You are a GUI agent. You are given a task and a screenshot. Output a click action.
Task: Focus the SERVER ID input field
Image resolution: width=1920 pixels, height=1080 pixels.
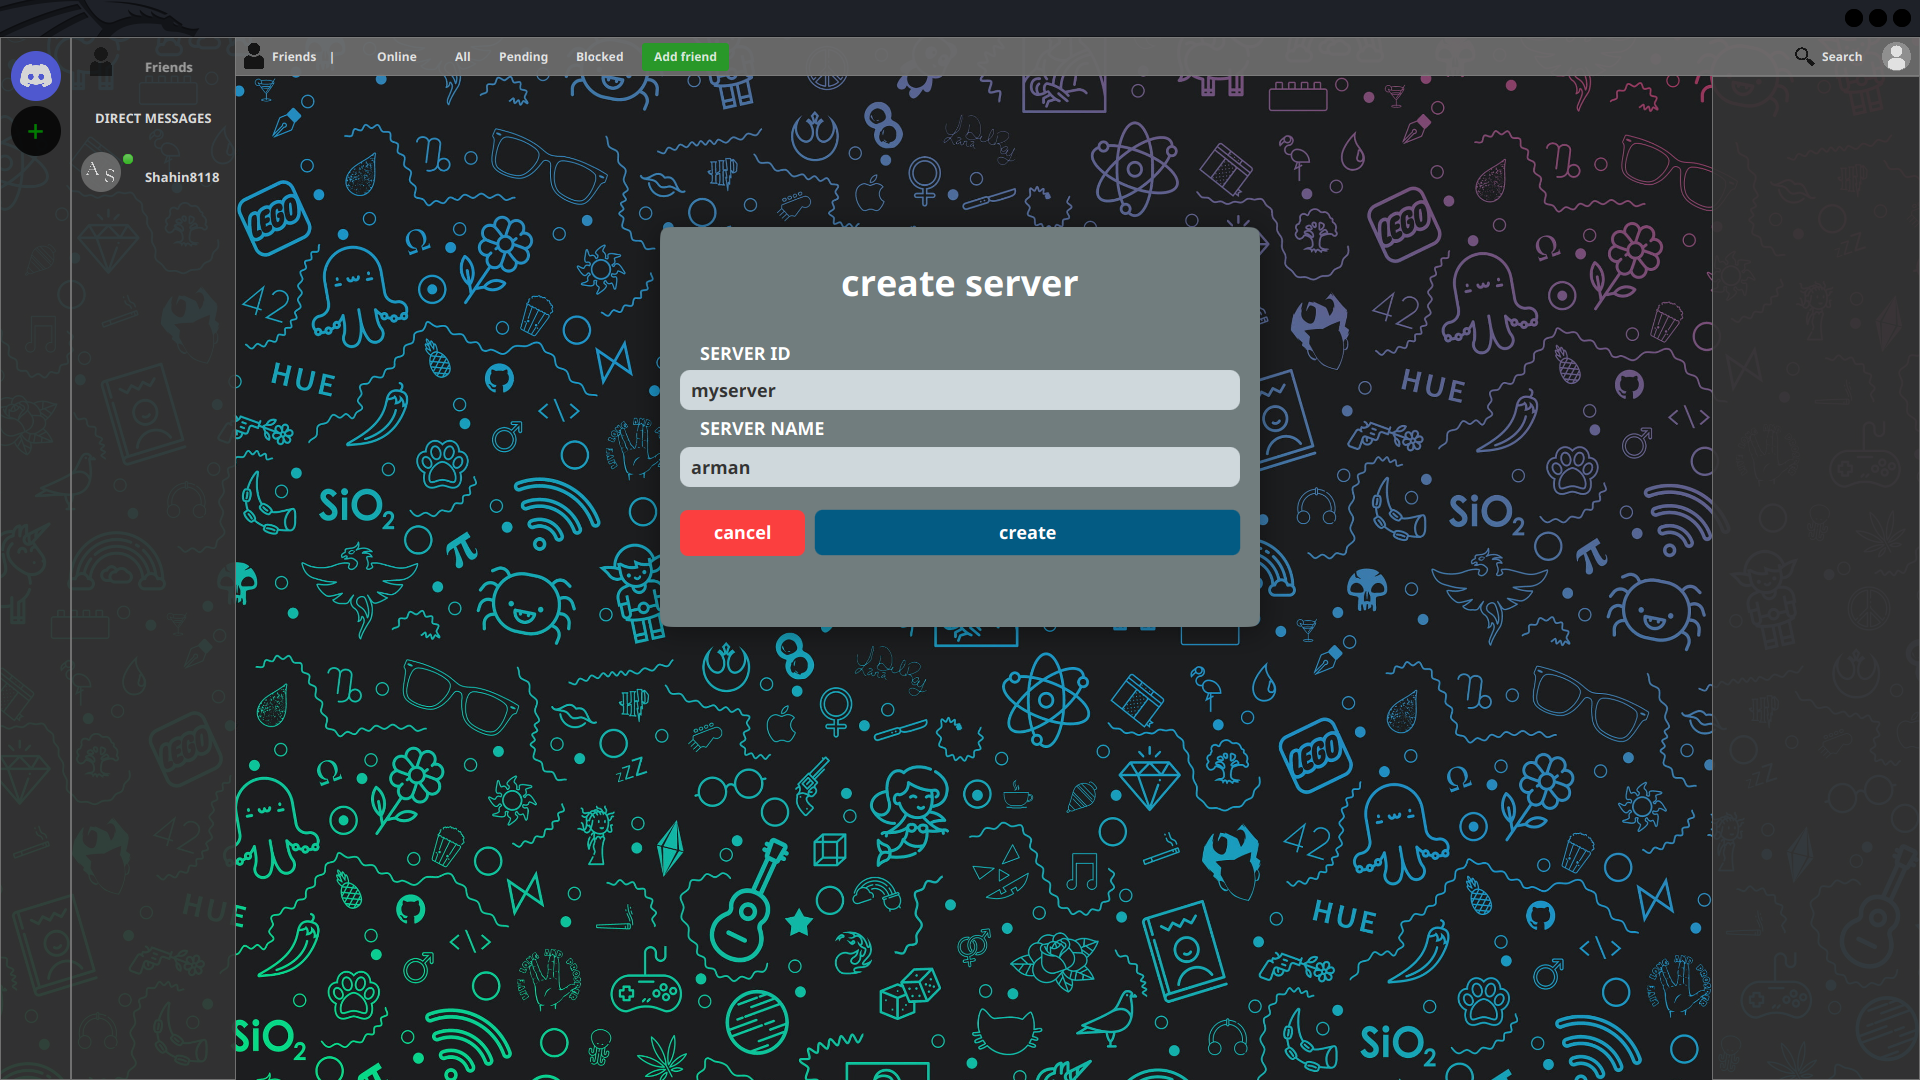coord(960,390)
